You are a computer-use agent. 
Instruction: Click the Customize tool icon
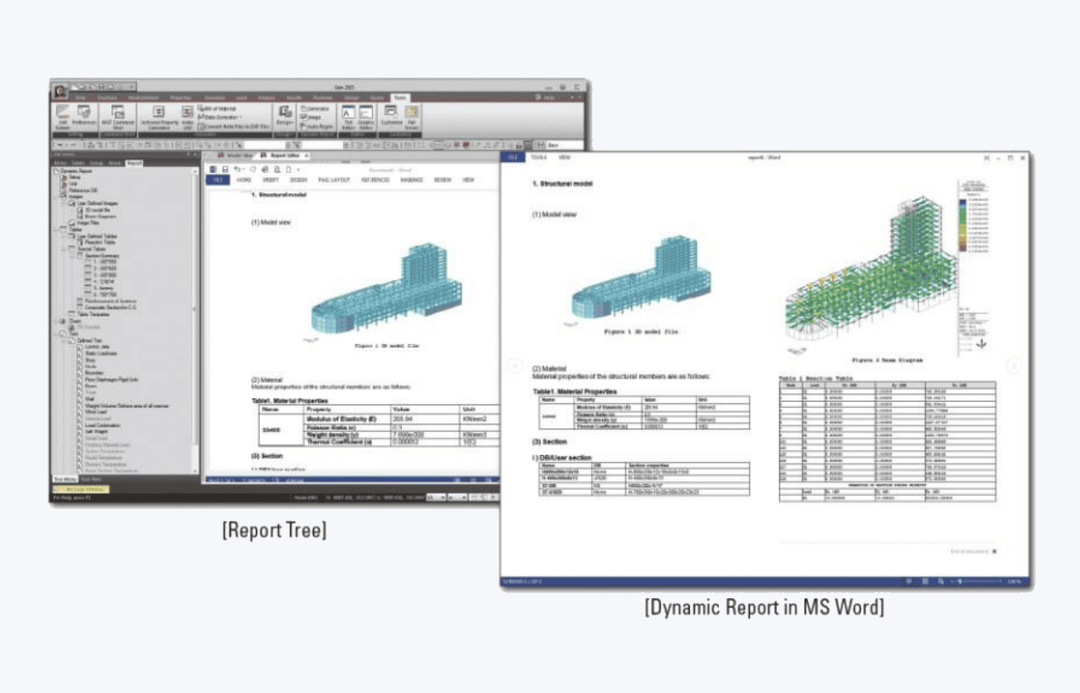(391, 116)
